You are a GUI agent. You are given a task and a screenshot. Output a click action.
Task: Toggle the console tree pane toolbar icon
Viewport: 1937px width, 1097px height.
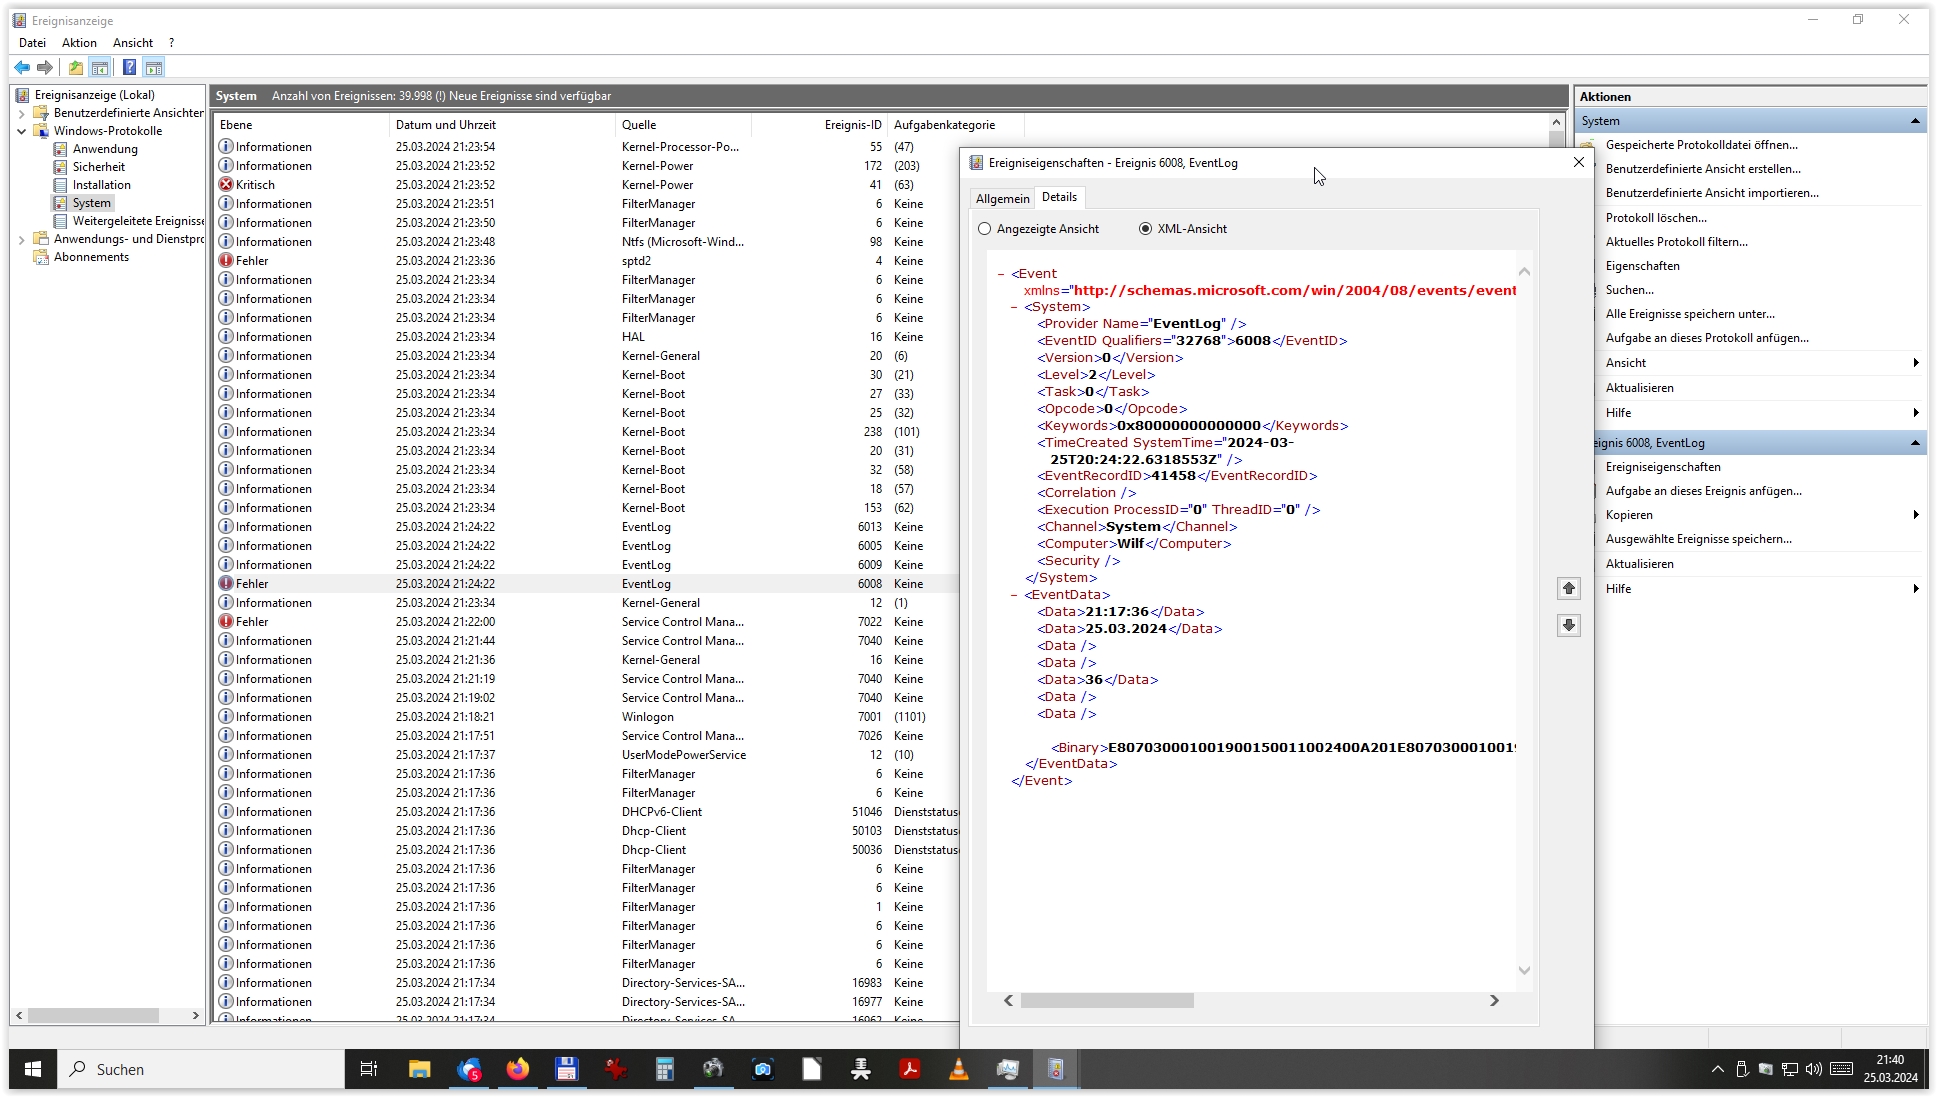tap(100, 68)
